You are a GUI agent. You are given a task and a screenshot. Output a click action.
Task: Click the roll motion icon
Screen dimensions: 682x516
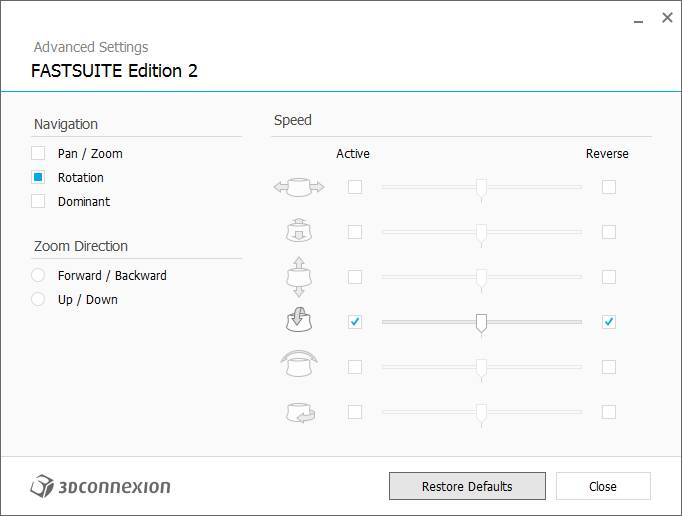point(299,364)
